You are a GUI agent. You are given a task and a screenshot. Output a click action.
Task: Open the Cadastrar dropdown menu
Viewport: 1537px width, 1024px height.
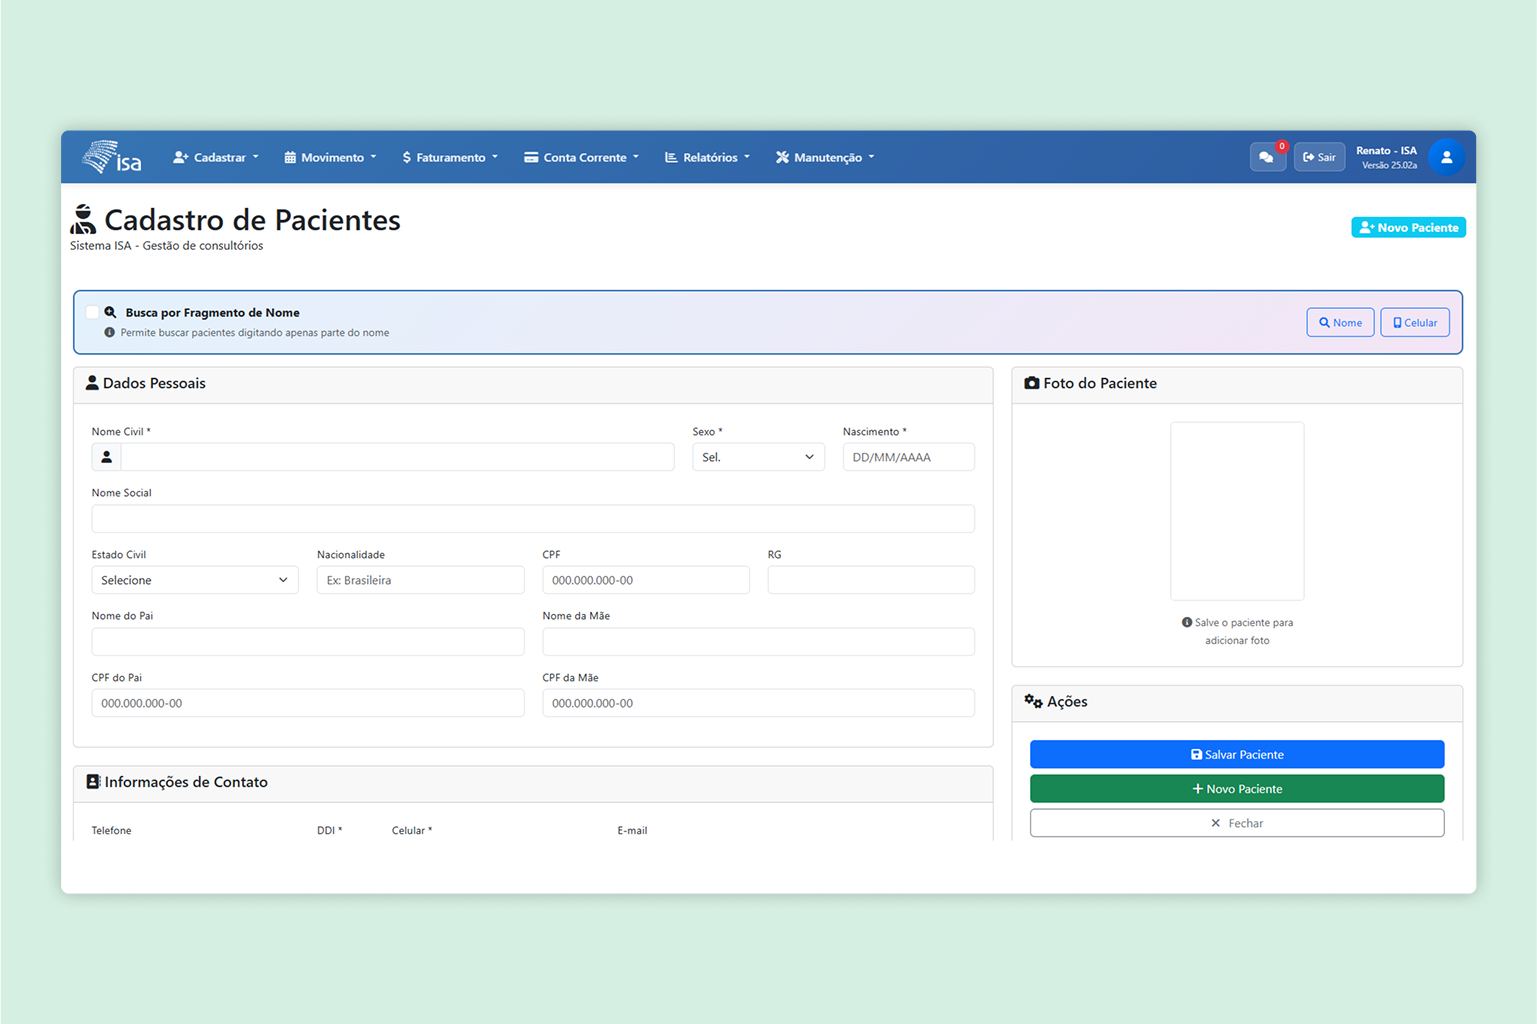pos(216,158)
